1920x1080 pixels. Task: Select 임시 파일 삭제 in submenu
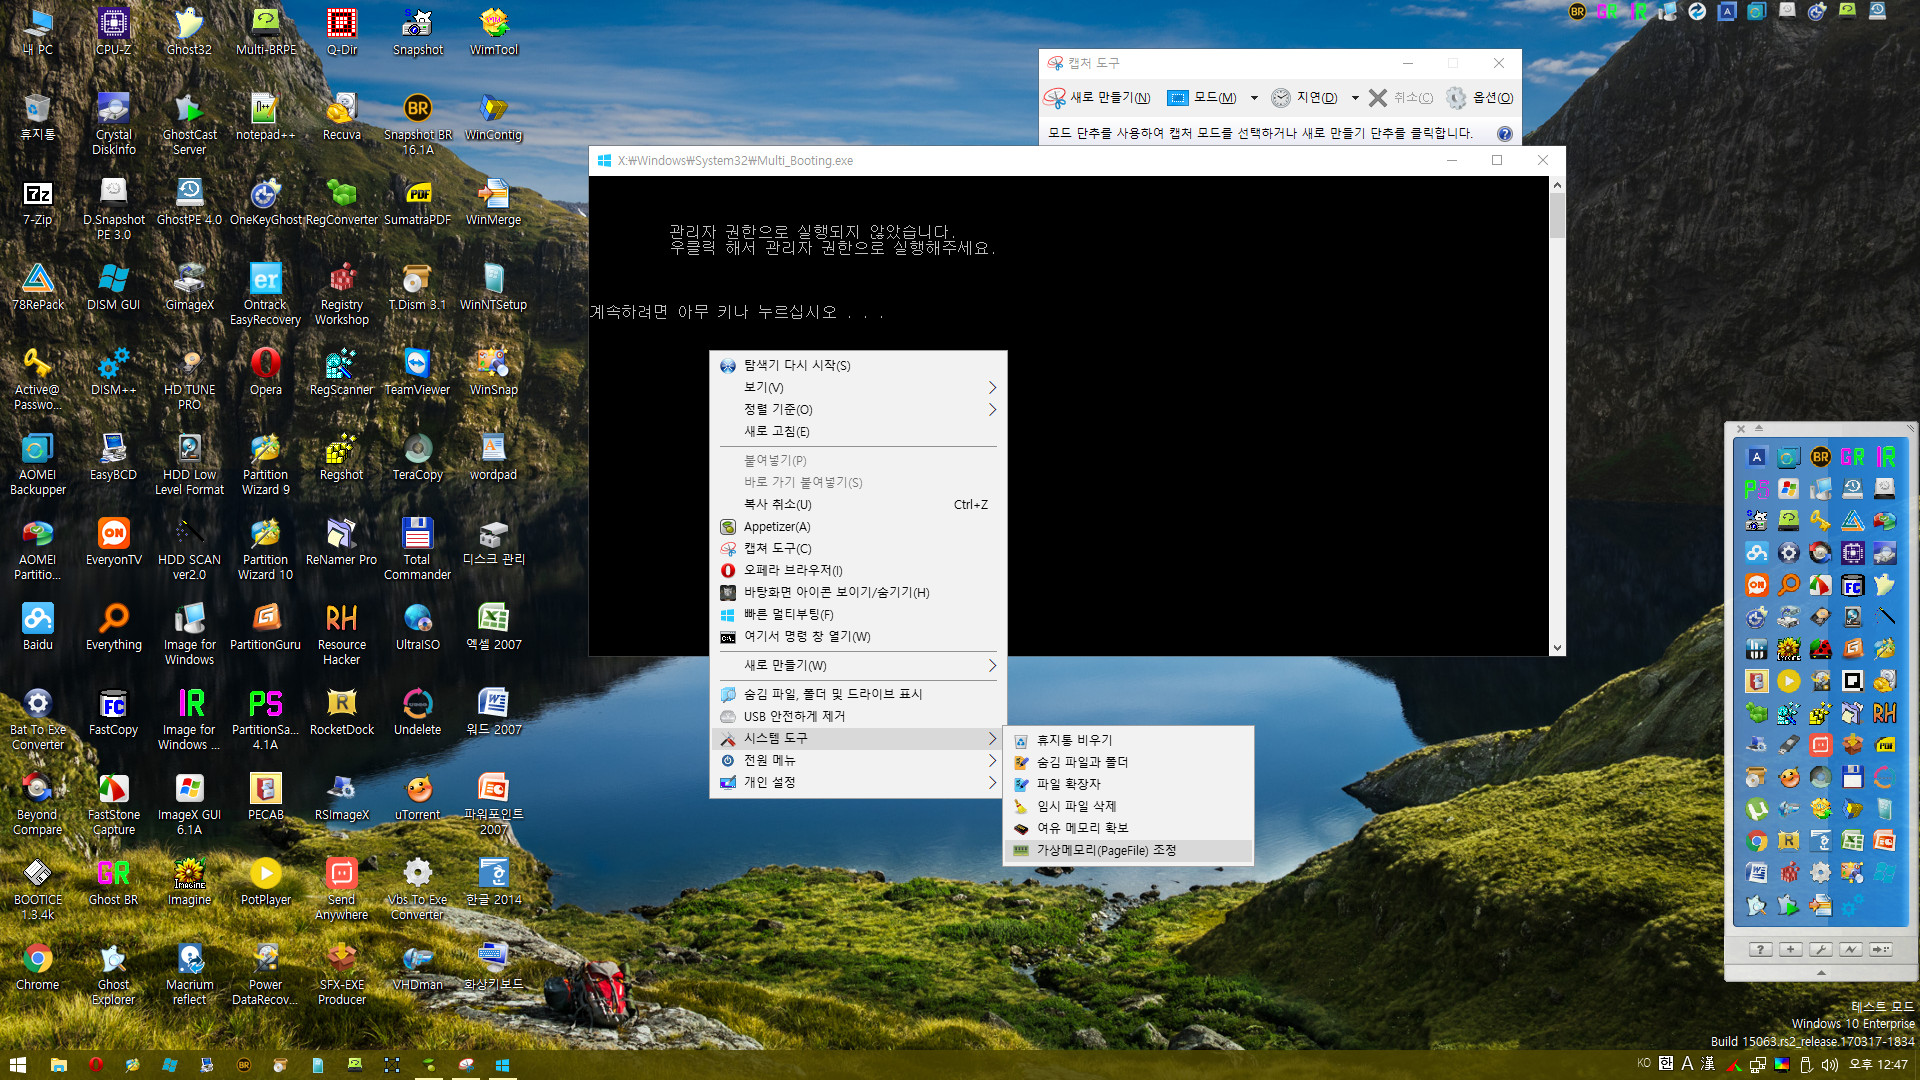pyautogui.click(x=1128, y=806)
